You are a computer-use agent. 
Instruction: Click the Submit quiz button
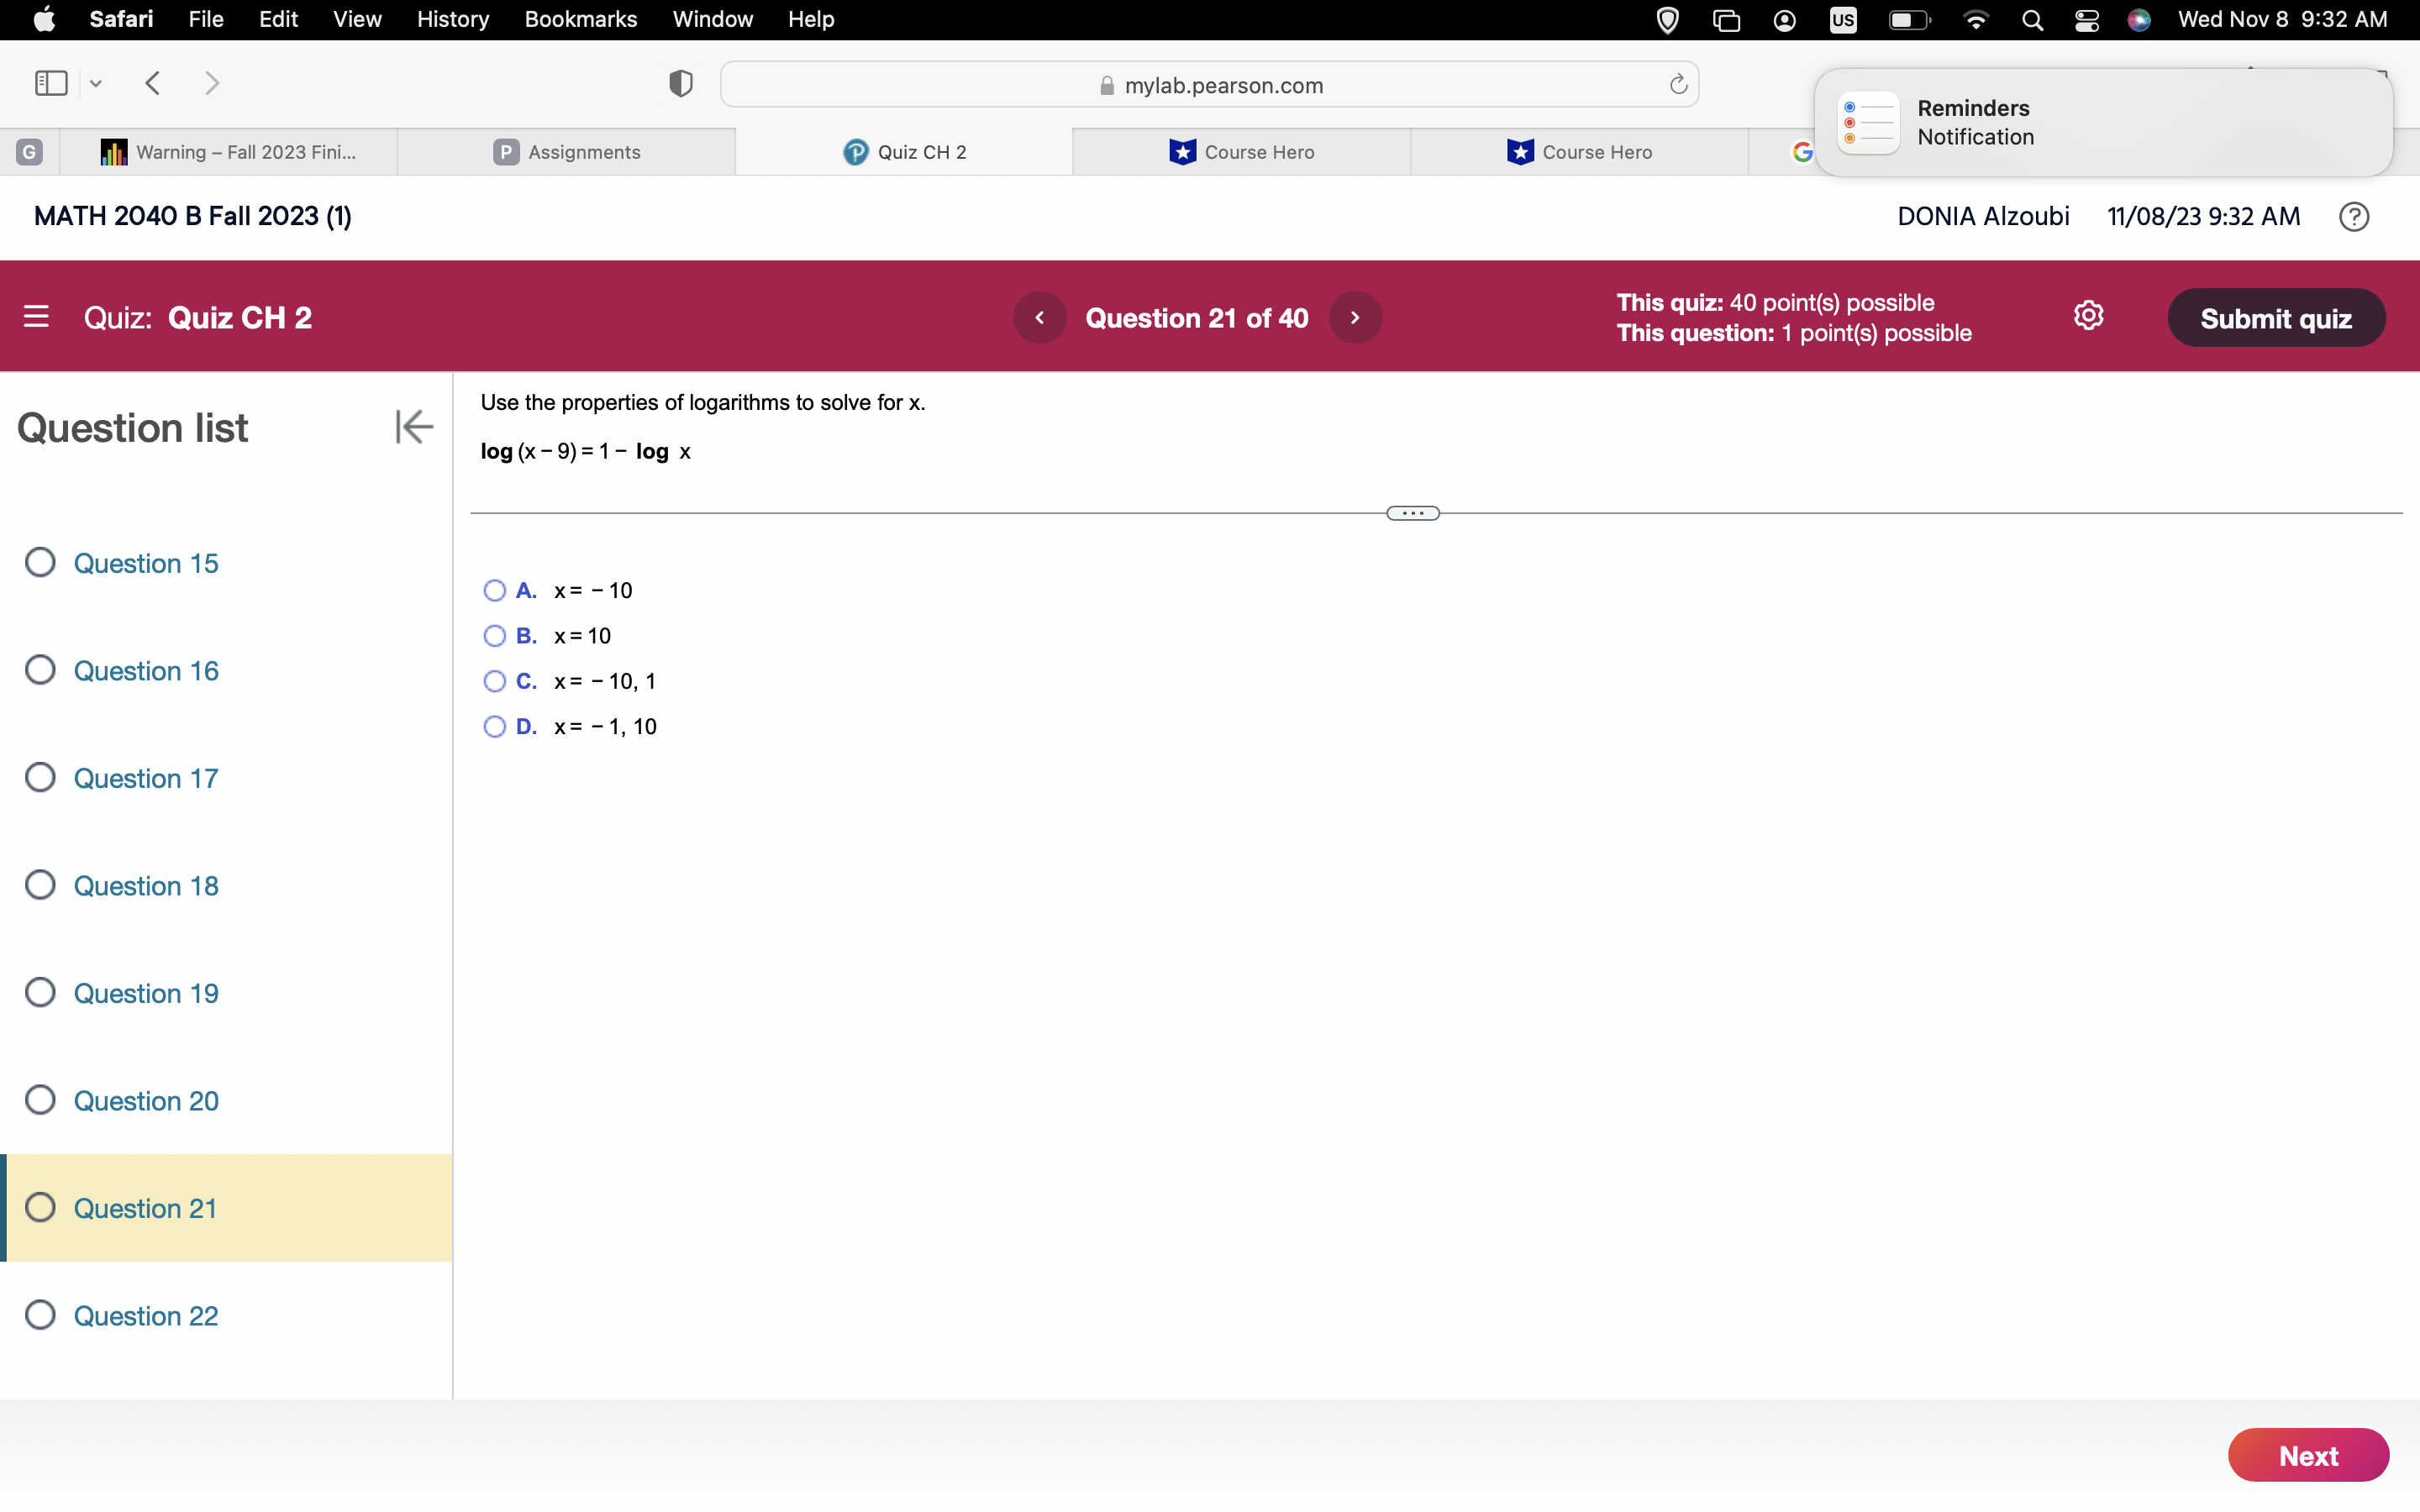(x=2277, y=317)
